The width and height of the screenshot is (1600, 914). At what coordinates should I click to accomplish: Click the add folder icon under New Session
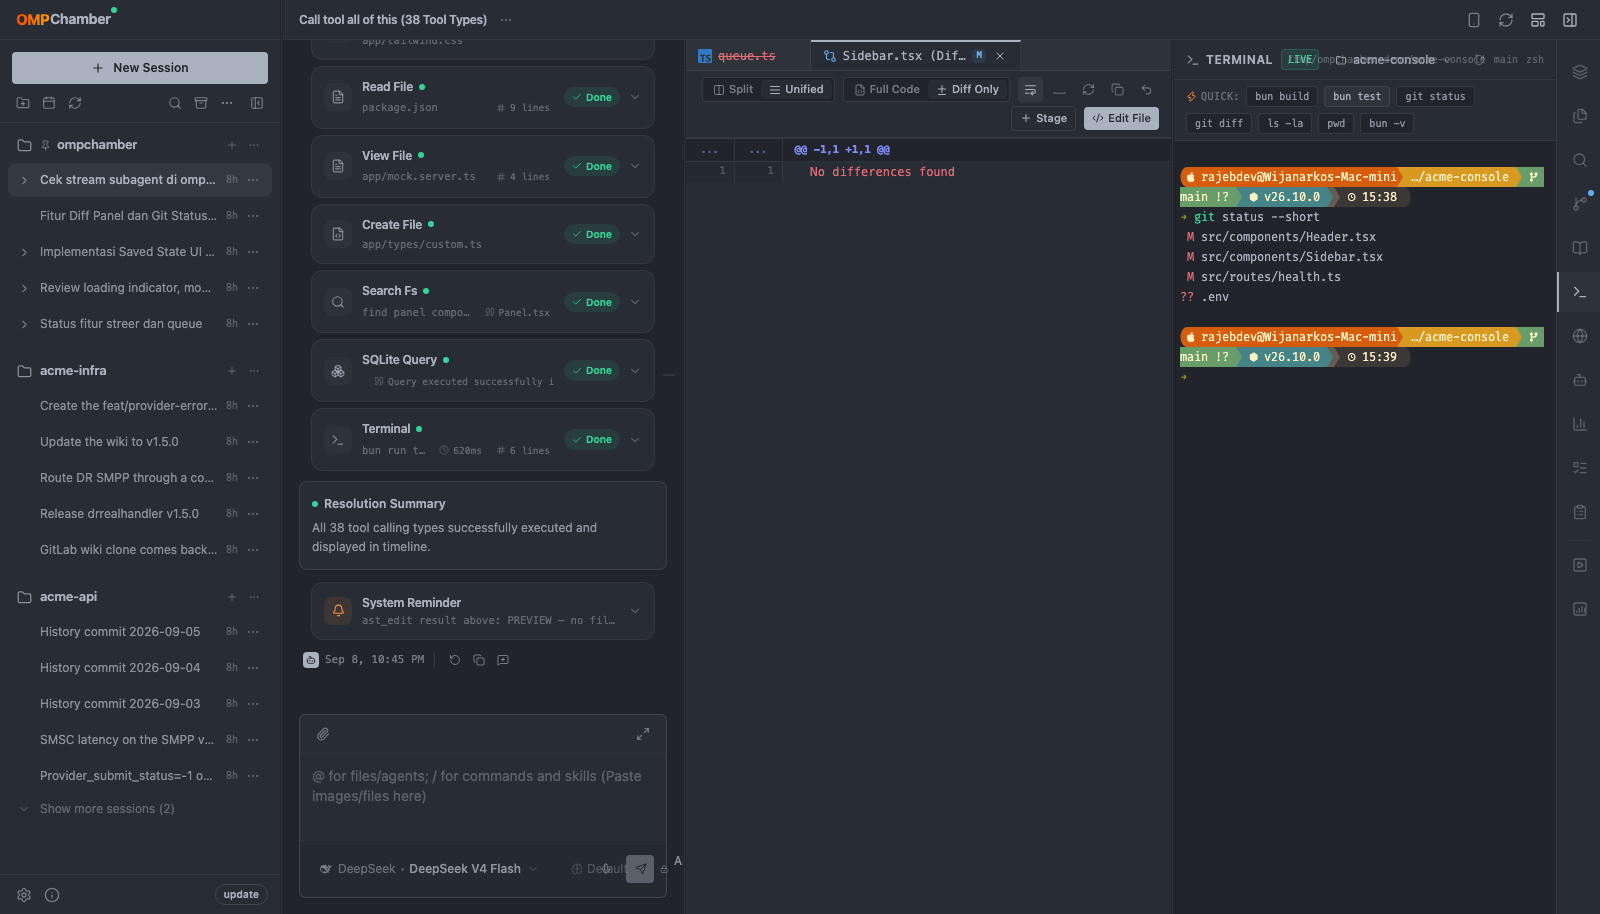tap(23, 103)
